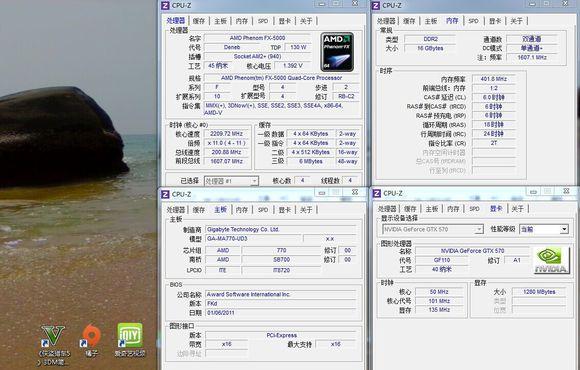Switch to 处理器 tab in mainboard window
The image size is (580, 370).
[x=175, y=210]
